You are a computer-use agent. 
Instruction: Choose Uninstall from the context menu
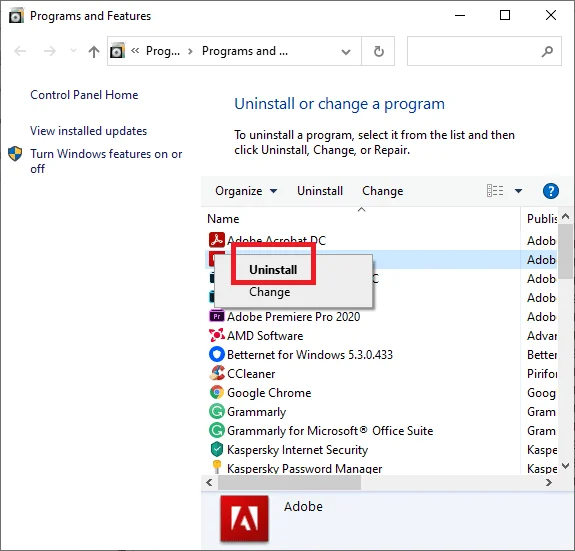coord(273,270)
